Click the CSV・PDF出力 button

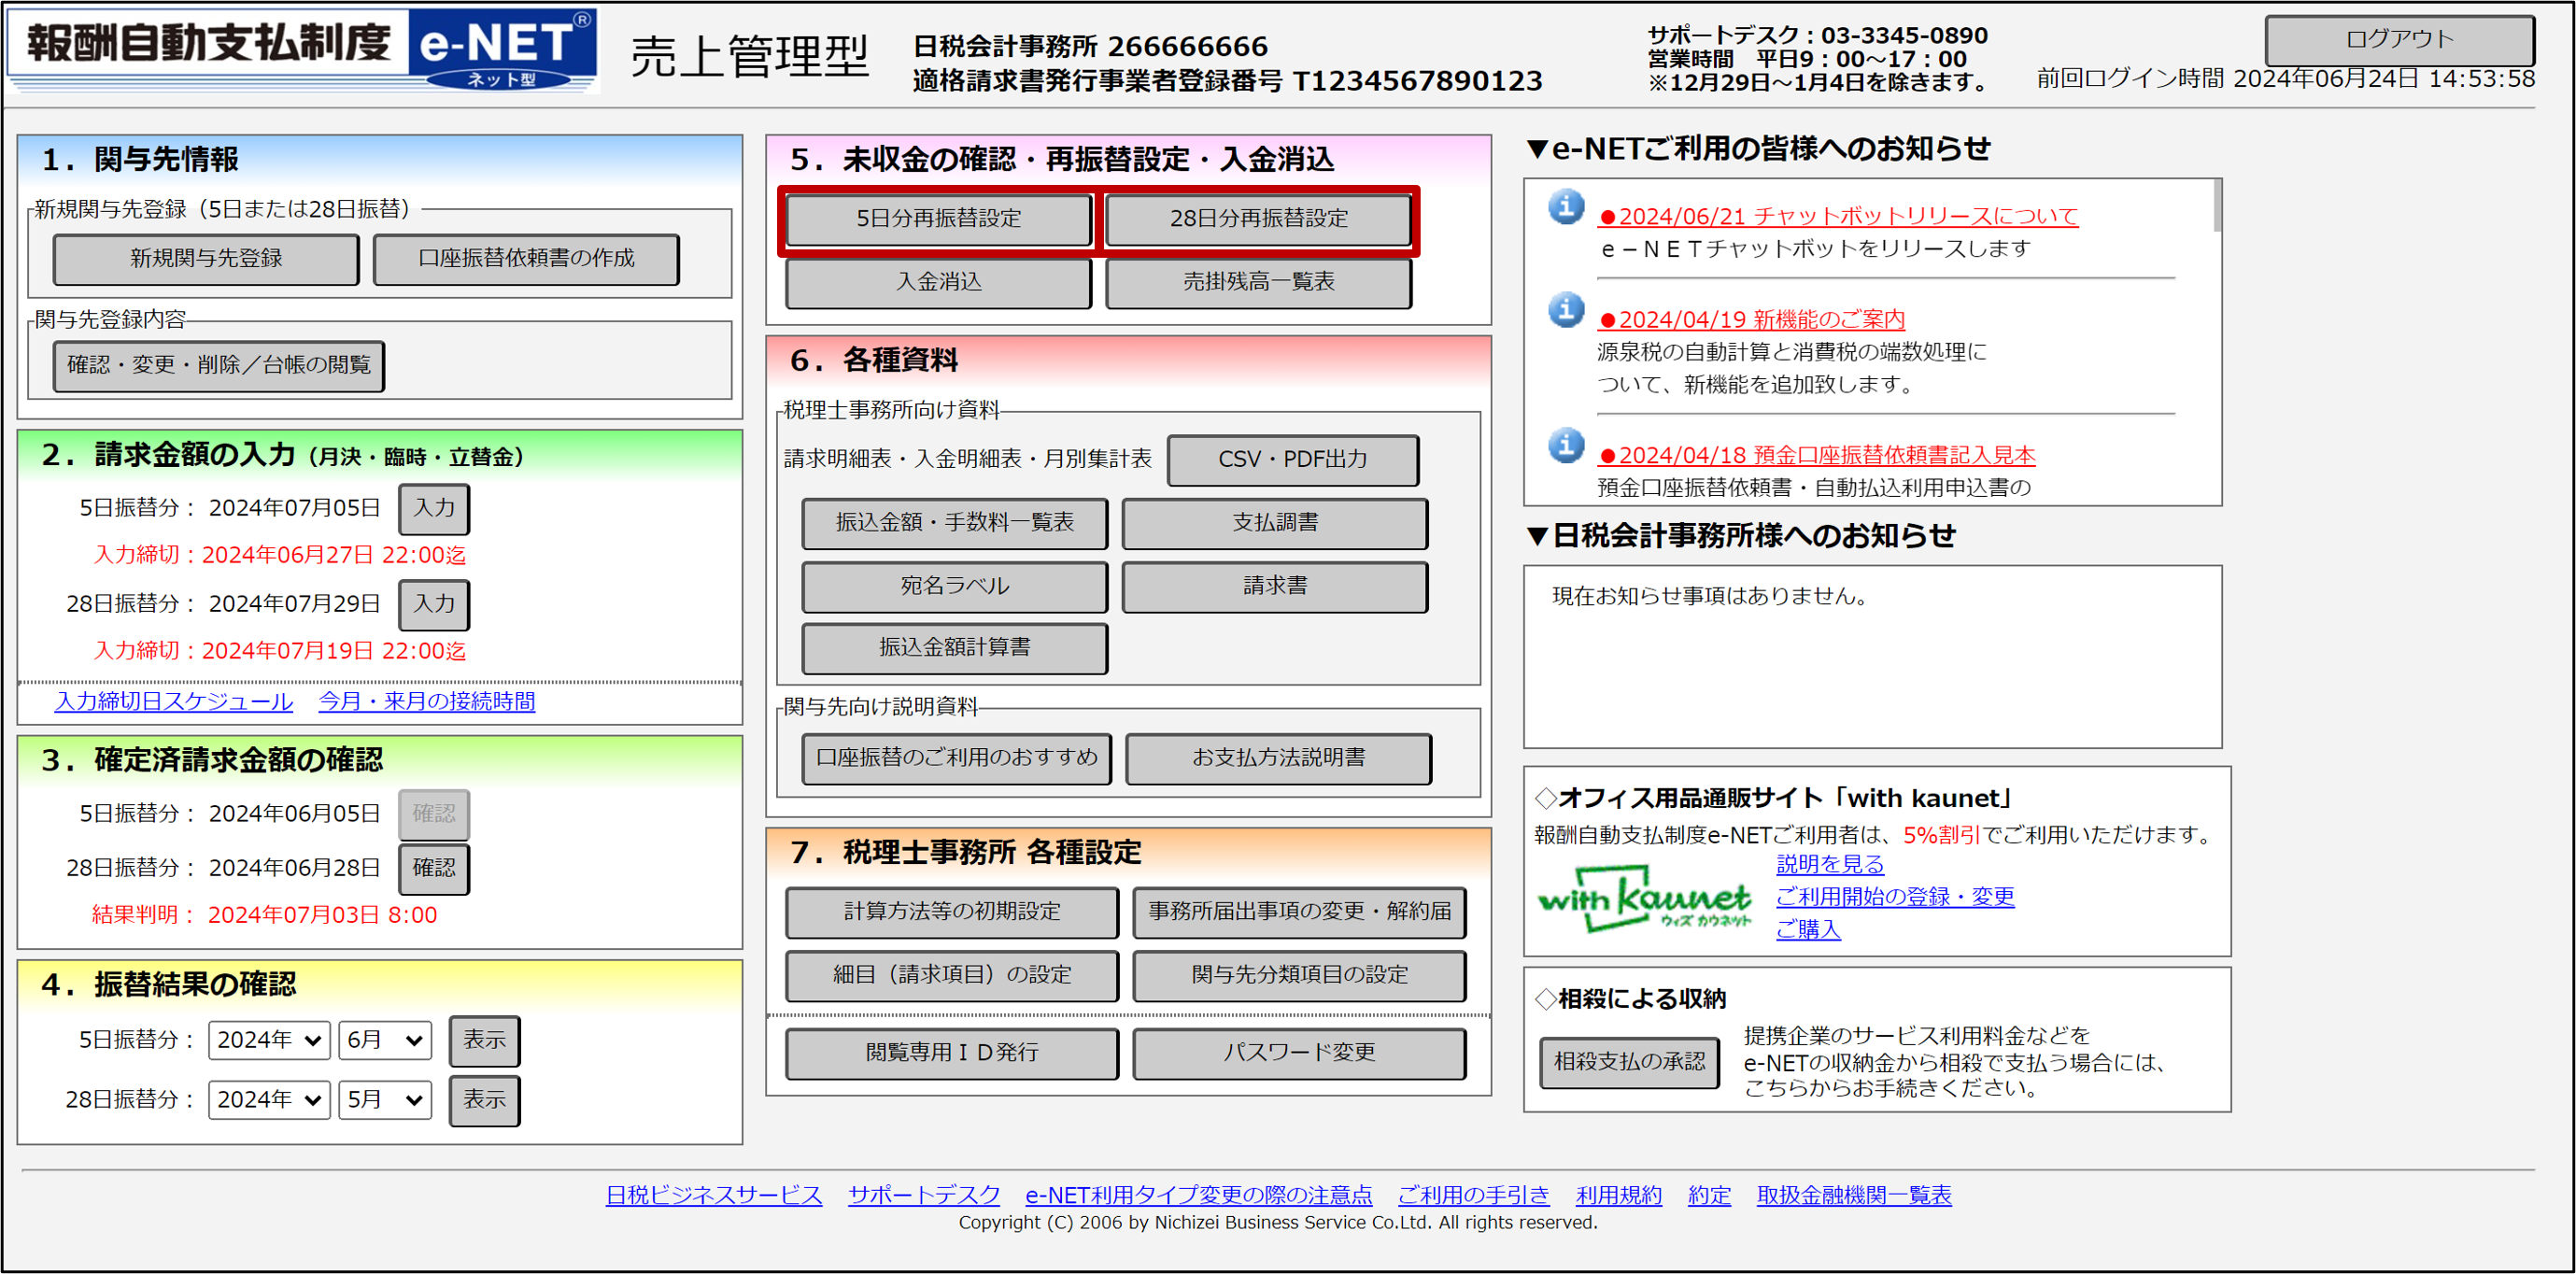click(1292, 460)
